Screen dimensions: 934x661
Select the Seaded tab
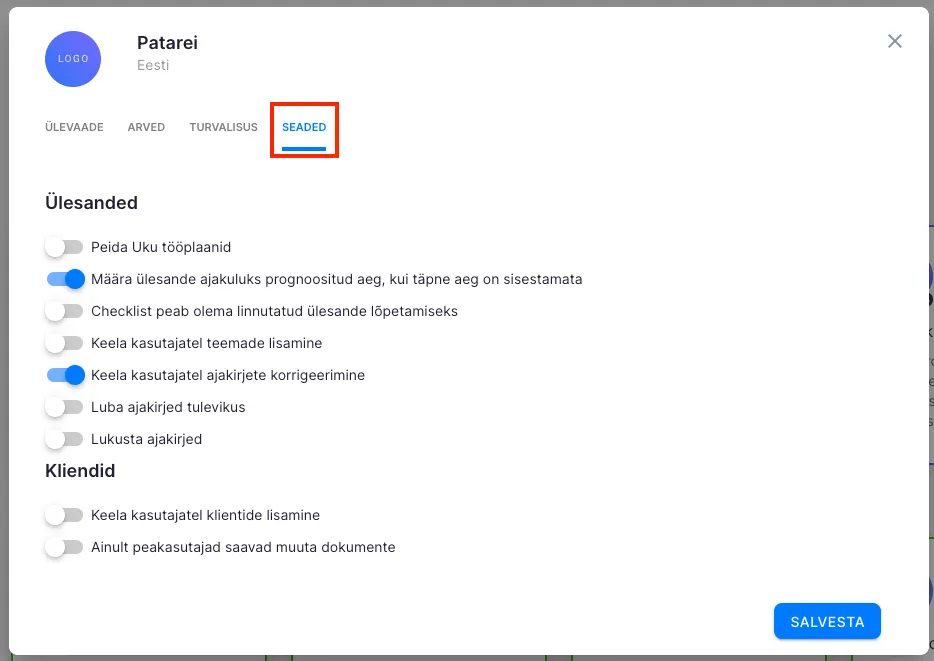(x=304, y=127)
